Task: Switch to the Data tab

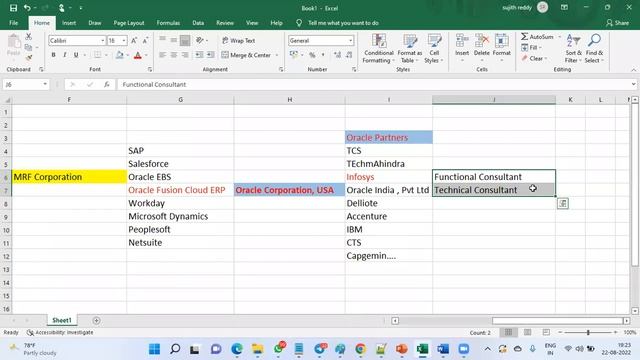Action: point(198,23)
